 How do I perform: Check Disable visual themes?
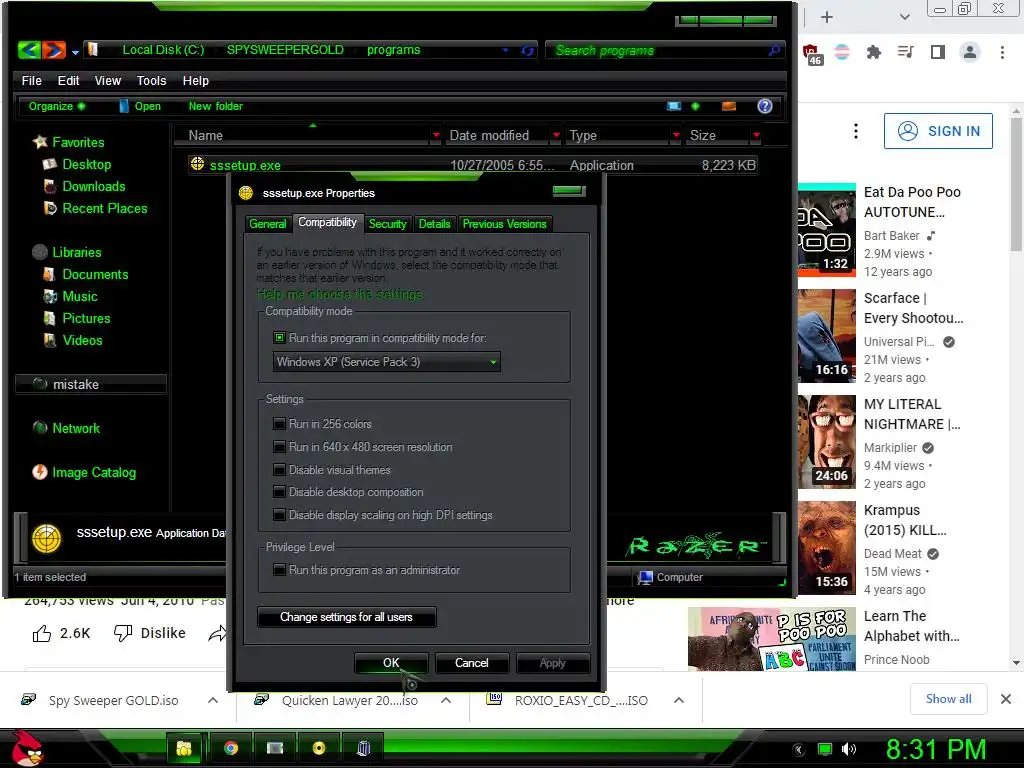tap(280, 470)
